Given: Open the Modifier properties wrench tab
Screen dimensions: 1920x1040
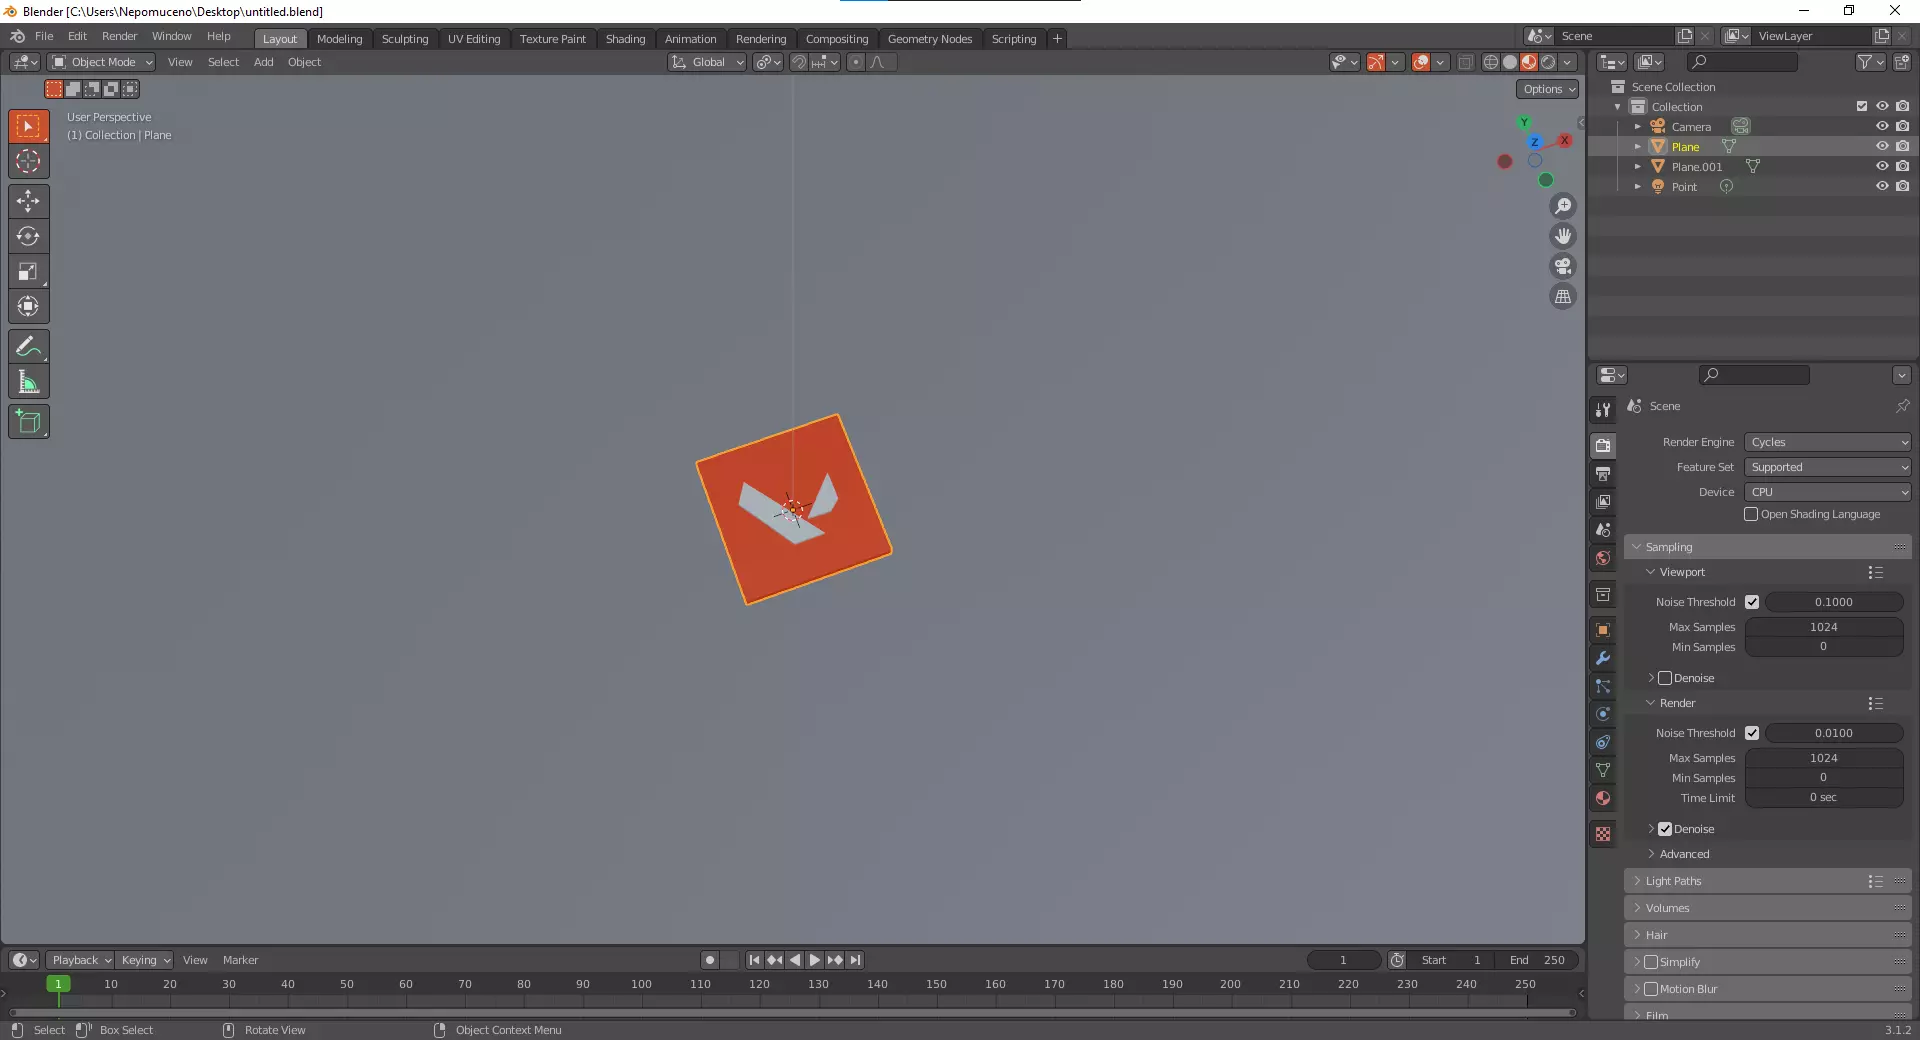Looking at the screenshot, I should click(1603, 658).
